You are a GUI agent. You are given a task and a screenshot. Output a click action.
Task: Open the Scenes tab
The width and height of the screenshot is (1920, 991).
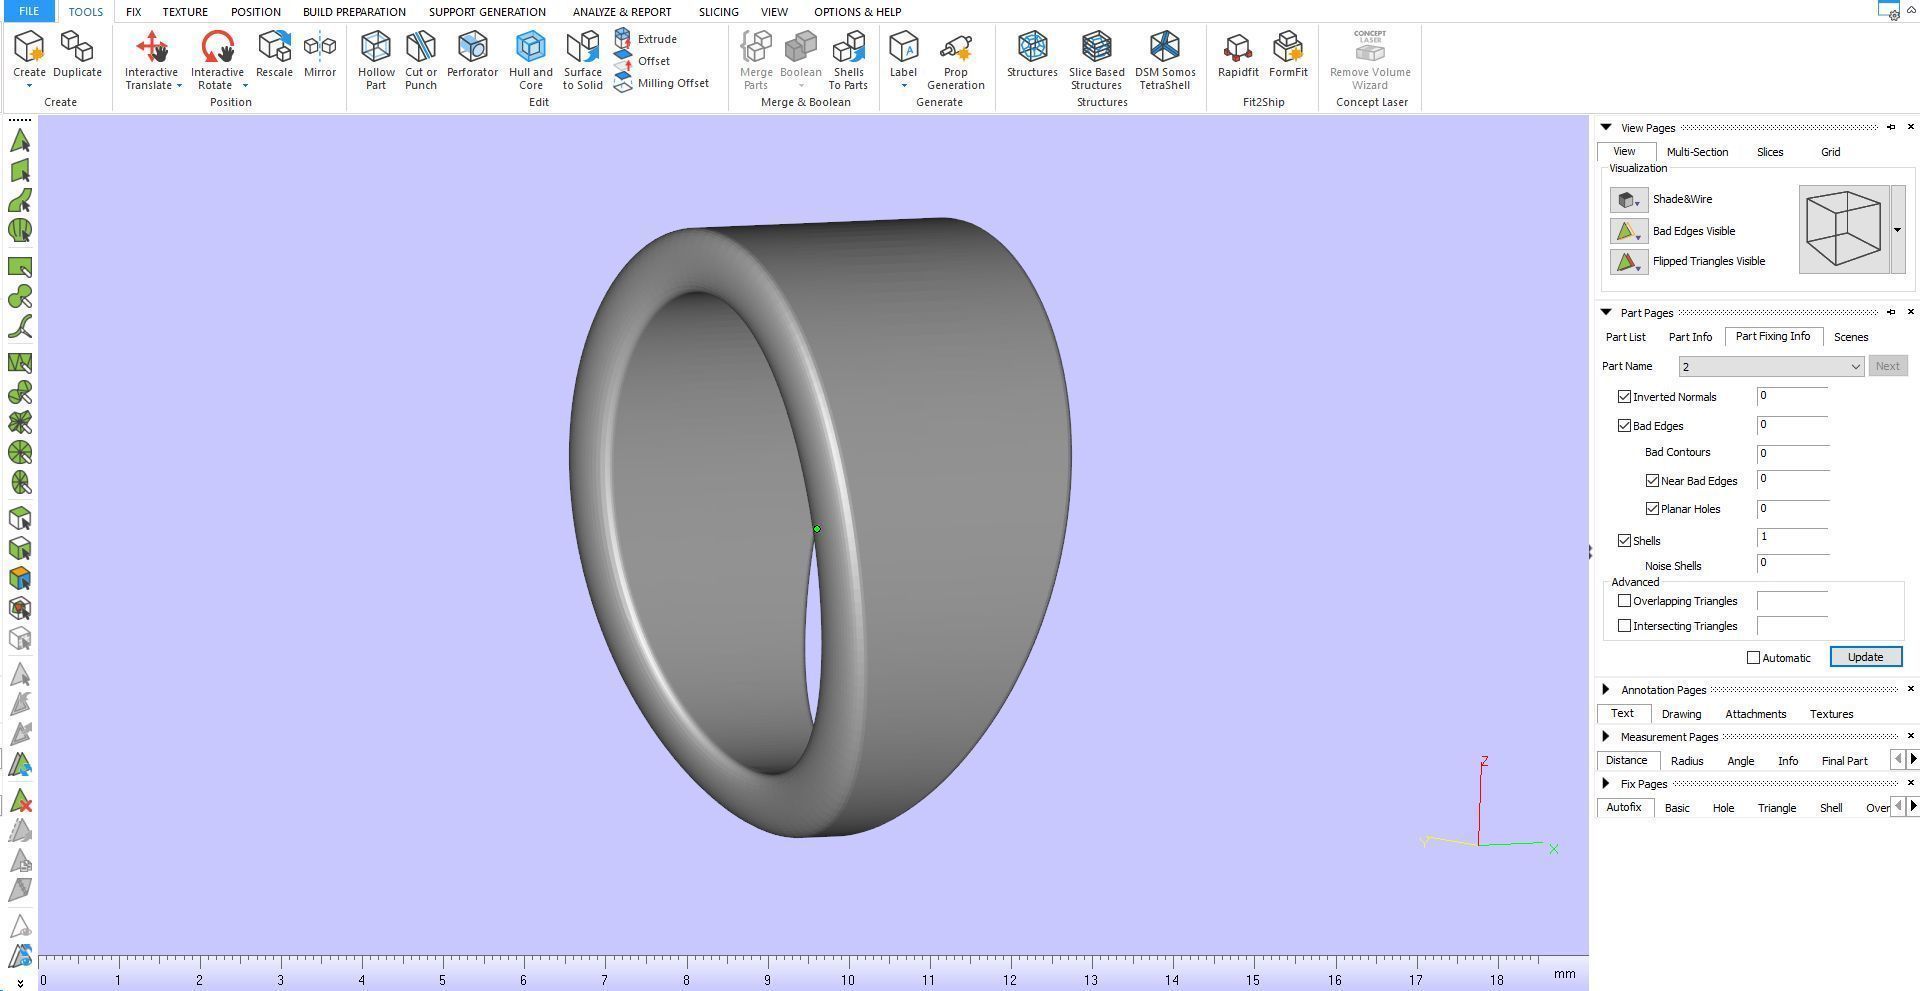coord(1851,337)
